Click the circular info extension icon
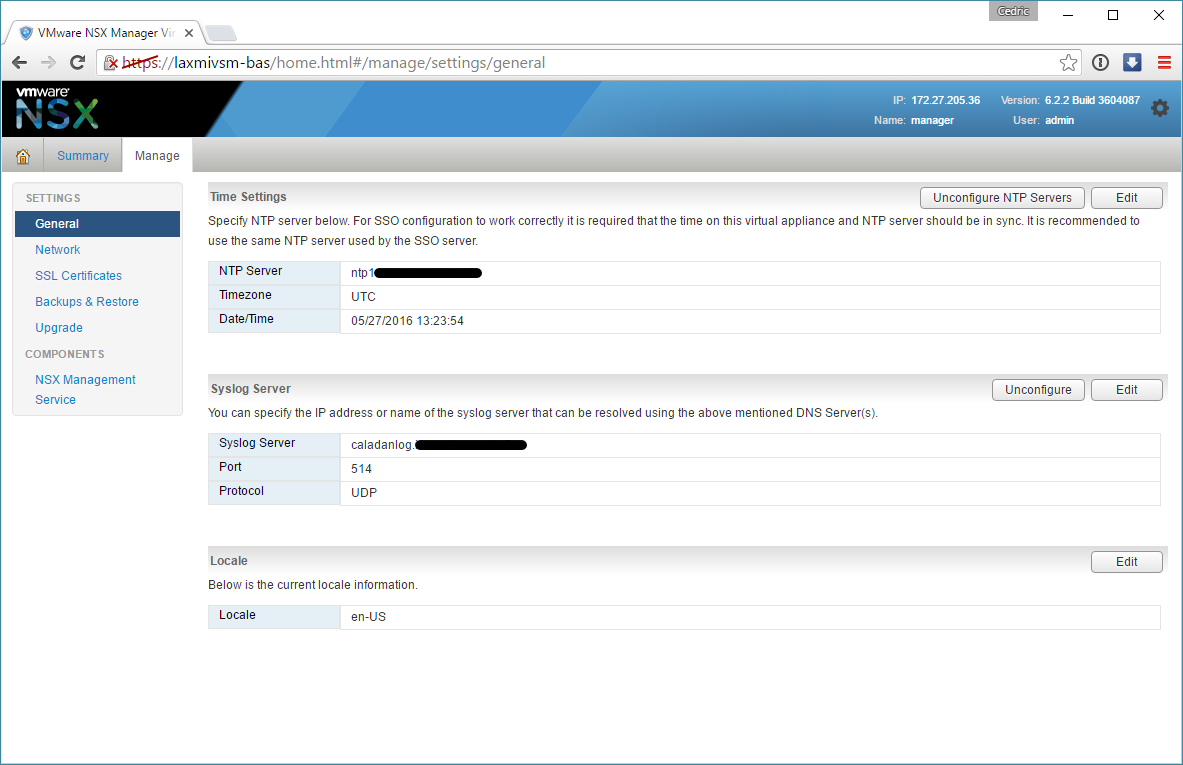 pyautogui.click(x=1100, y=63)
